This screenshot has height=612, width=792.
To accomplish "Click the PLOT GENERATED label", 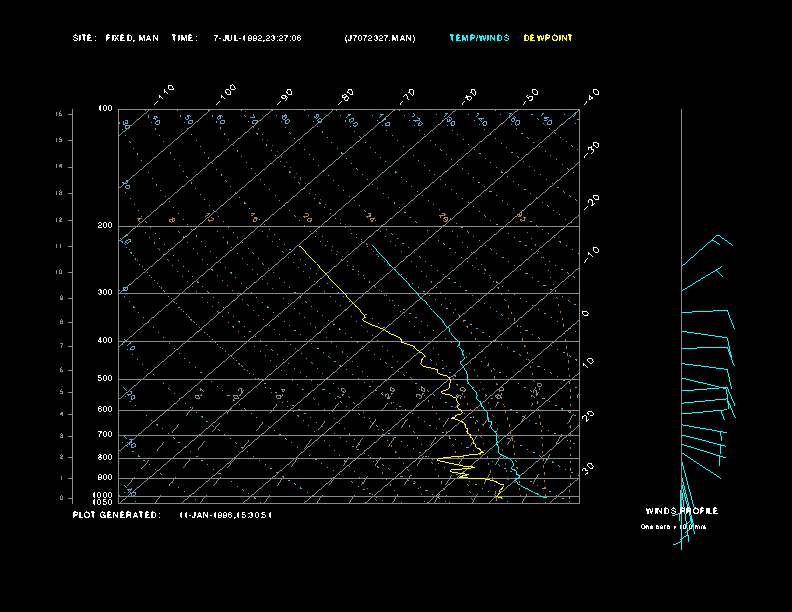I will pyautogui.click(x=116, y=515).
